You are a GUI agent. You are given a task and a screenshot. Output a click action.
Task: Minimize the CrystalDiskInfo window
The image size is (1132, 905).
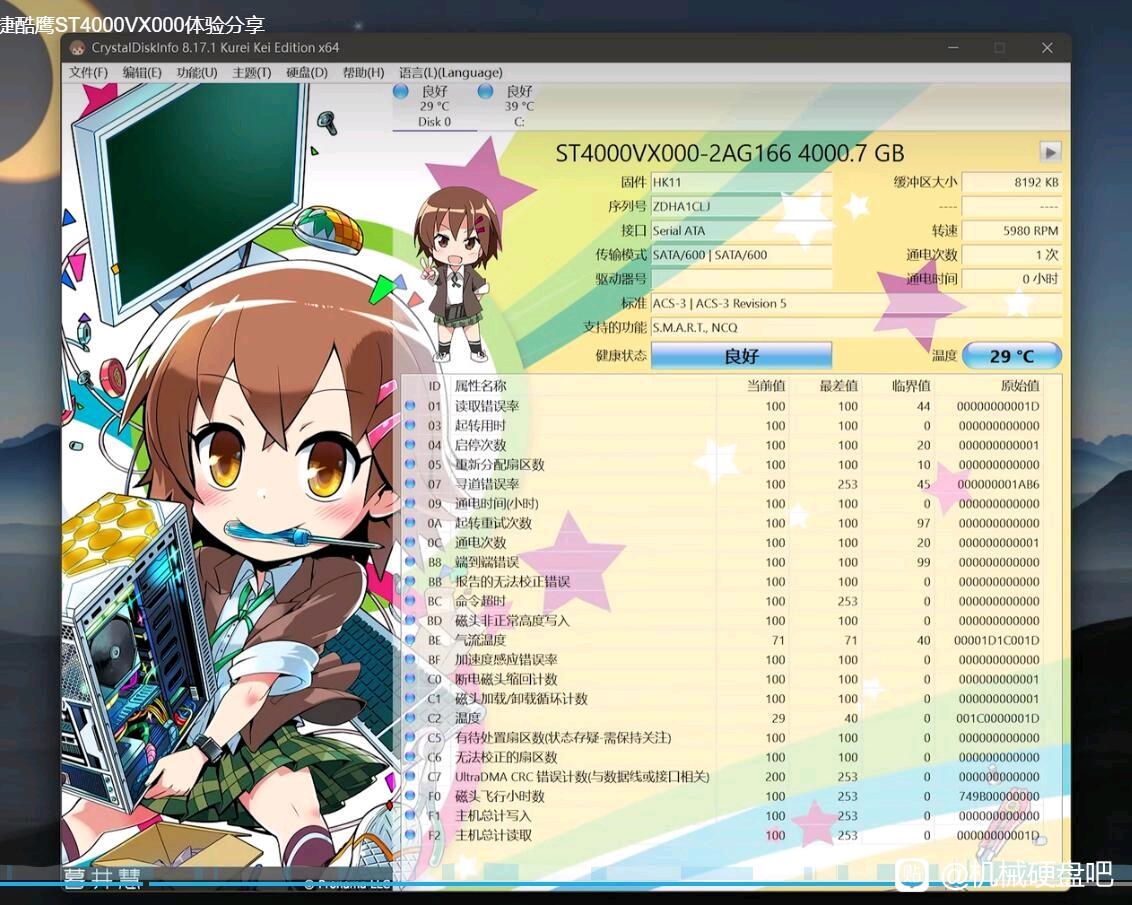pyautogui.click(x=953, y=48)
